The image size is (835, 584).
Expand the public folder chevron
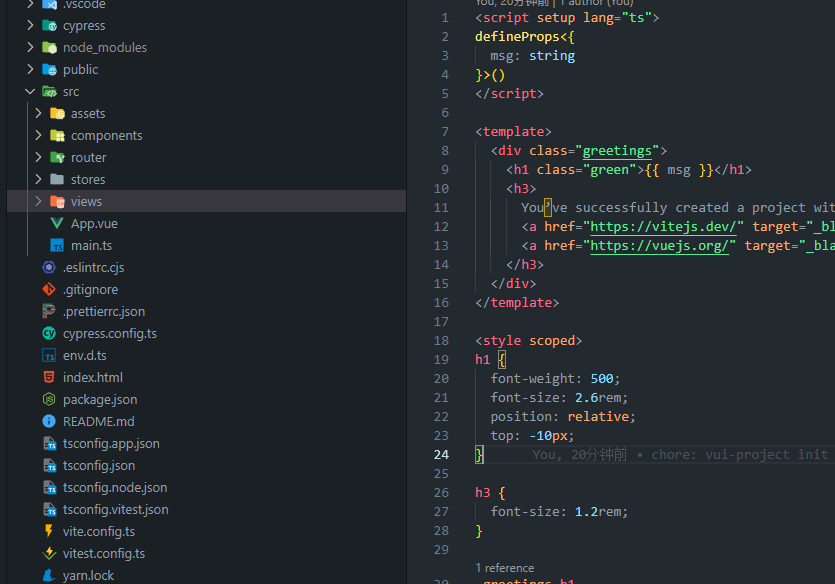click(30, 69)
